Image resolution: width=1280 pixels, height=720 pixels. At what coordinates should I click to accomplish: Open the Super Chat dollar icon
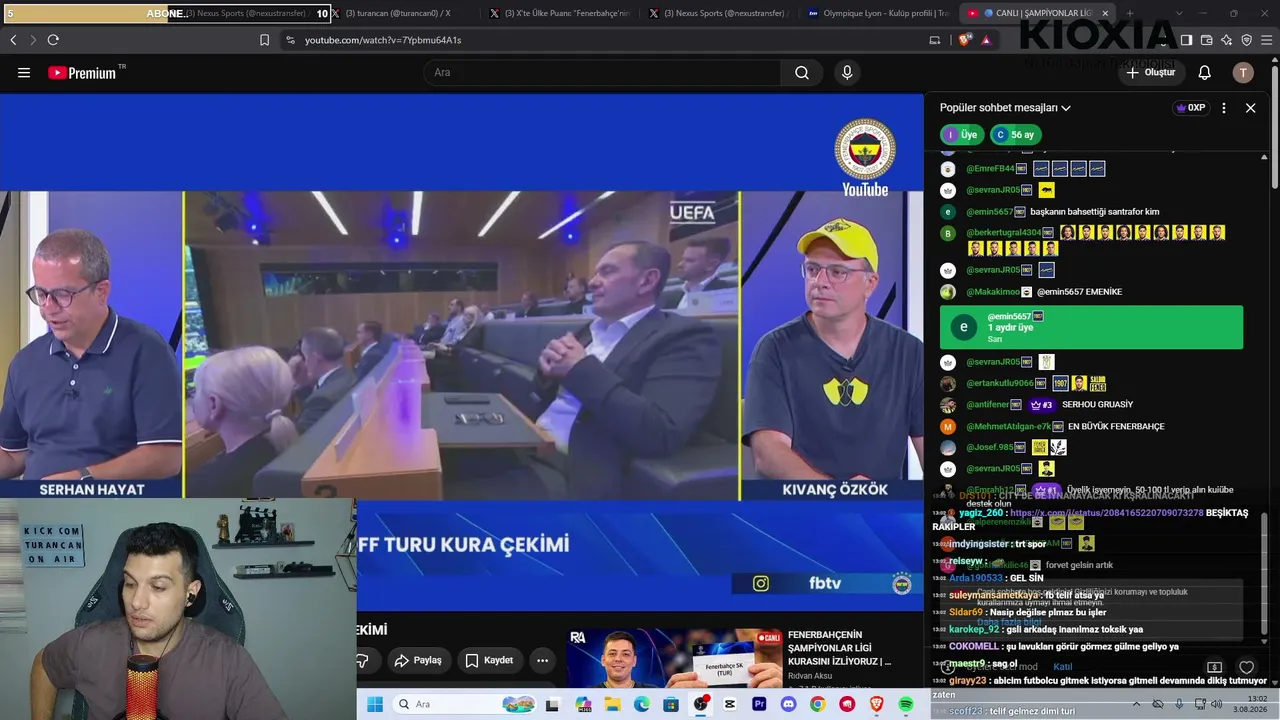pos(1214,667)
